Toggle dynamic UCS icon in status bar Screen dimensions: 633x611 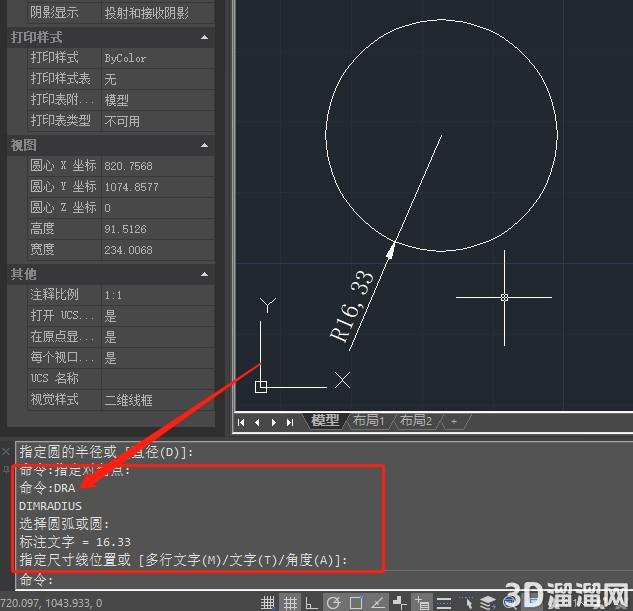[x=400, y=603]
